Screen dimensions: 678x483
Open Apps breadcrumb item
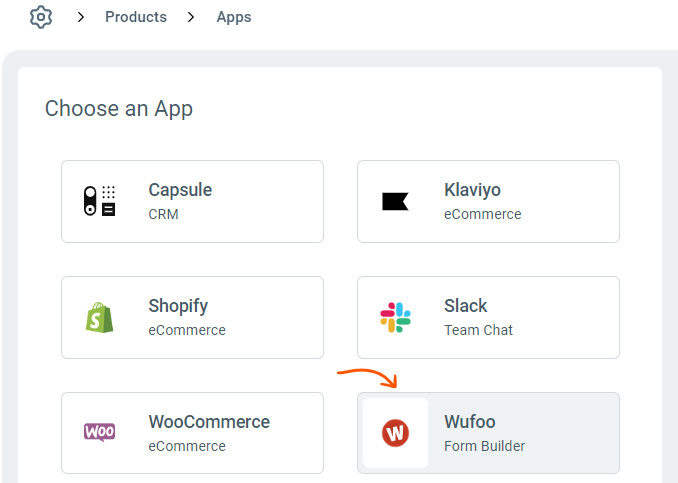[234, 17]
